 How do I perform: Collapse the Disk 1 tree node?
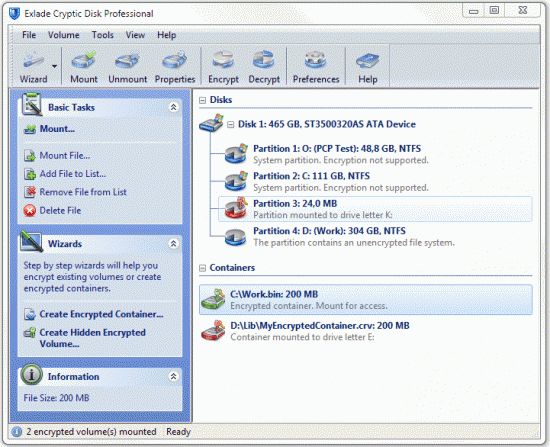point(230,125)
